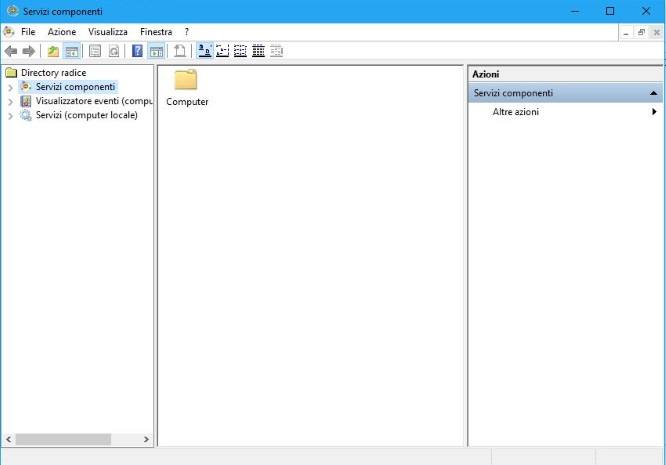Viewport: 666px width, 465px height.
Task: Switch to details view mode
Action: tap(258, 51)
